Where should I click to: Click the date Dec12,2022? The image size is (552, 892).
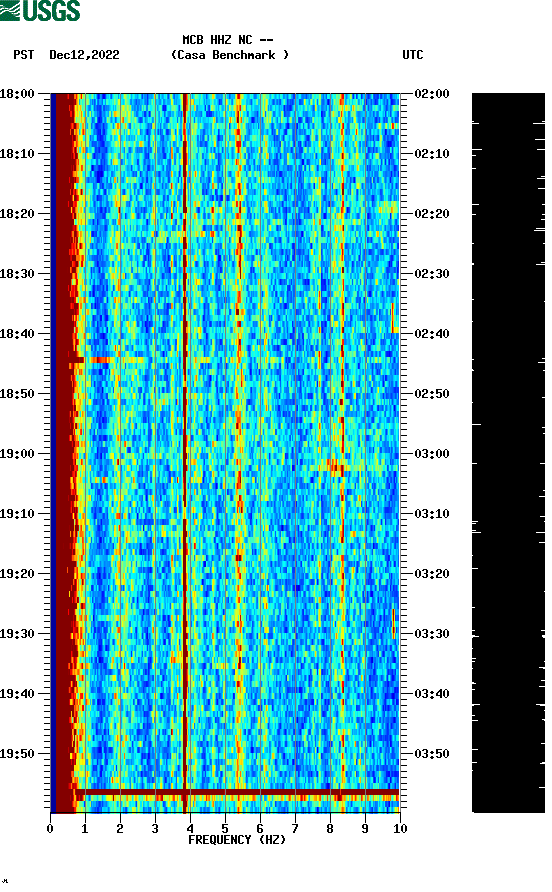tap(84, 55)
